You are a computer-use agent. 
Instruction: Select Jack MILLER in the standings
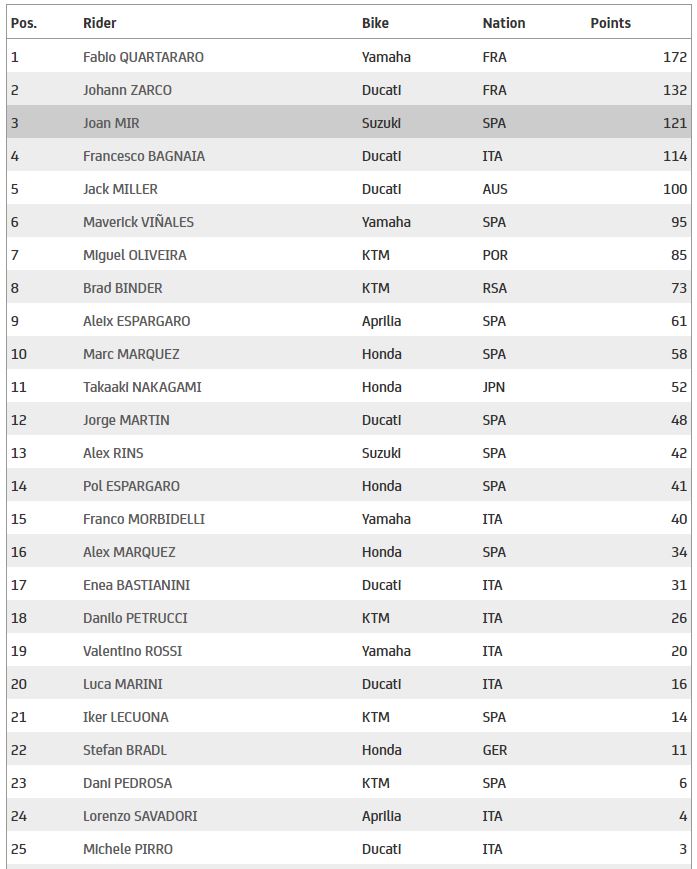tap(120, 189)
